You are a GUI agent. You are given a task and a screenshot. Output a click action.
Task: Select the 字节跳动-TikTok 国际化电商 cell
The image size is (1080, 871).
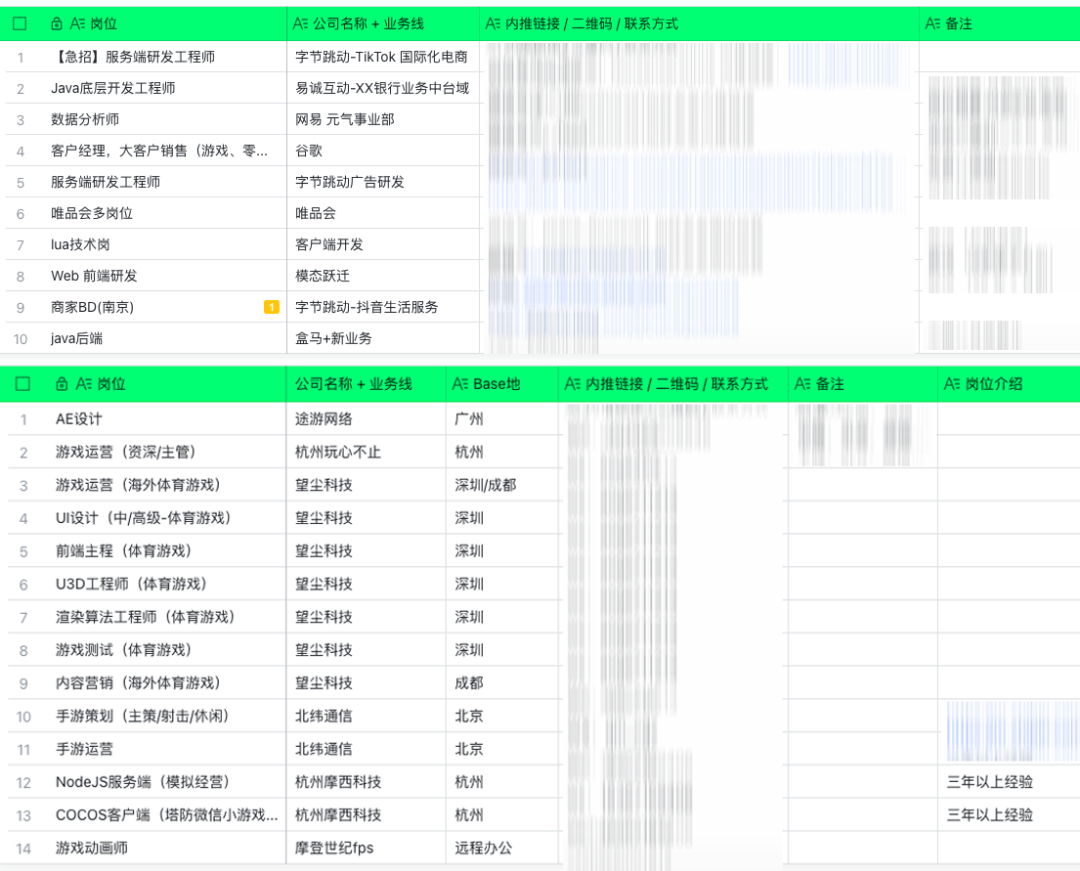[x=383, y=57]
